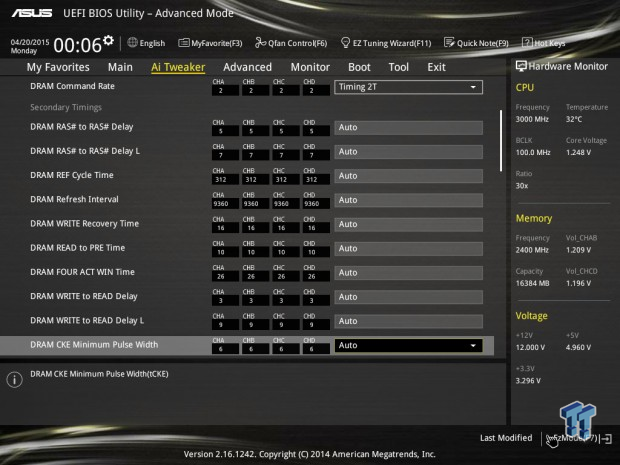The height and width of the screenshot is (465, 620).
Task: Click memory capacity 16384 MB value
Action: click(x=532, y=284)
